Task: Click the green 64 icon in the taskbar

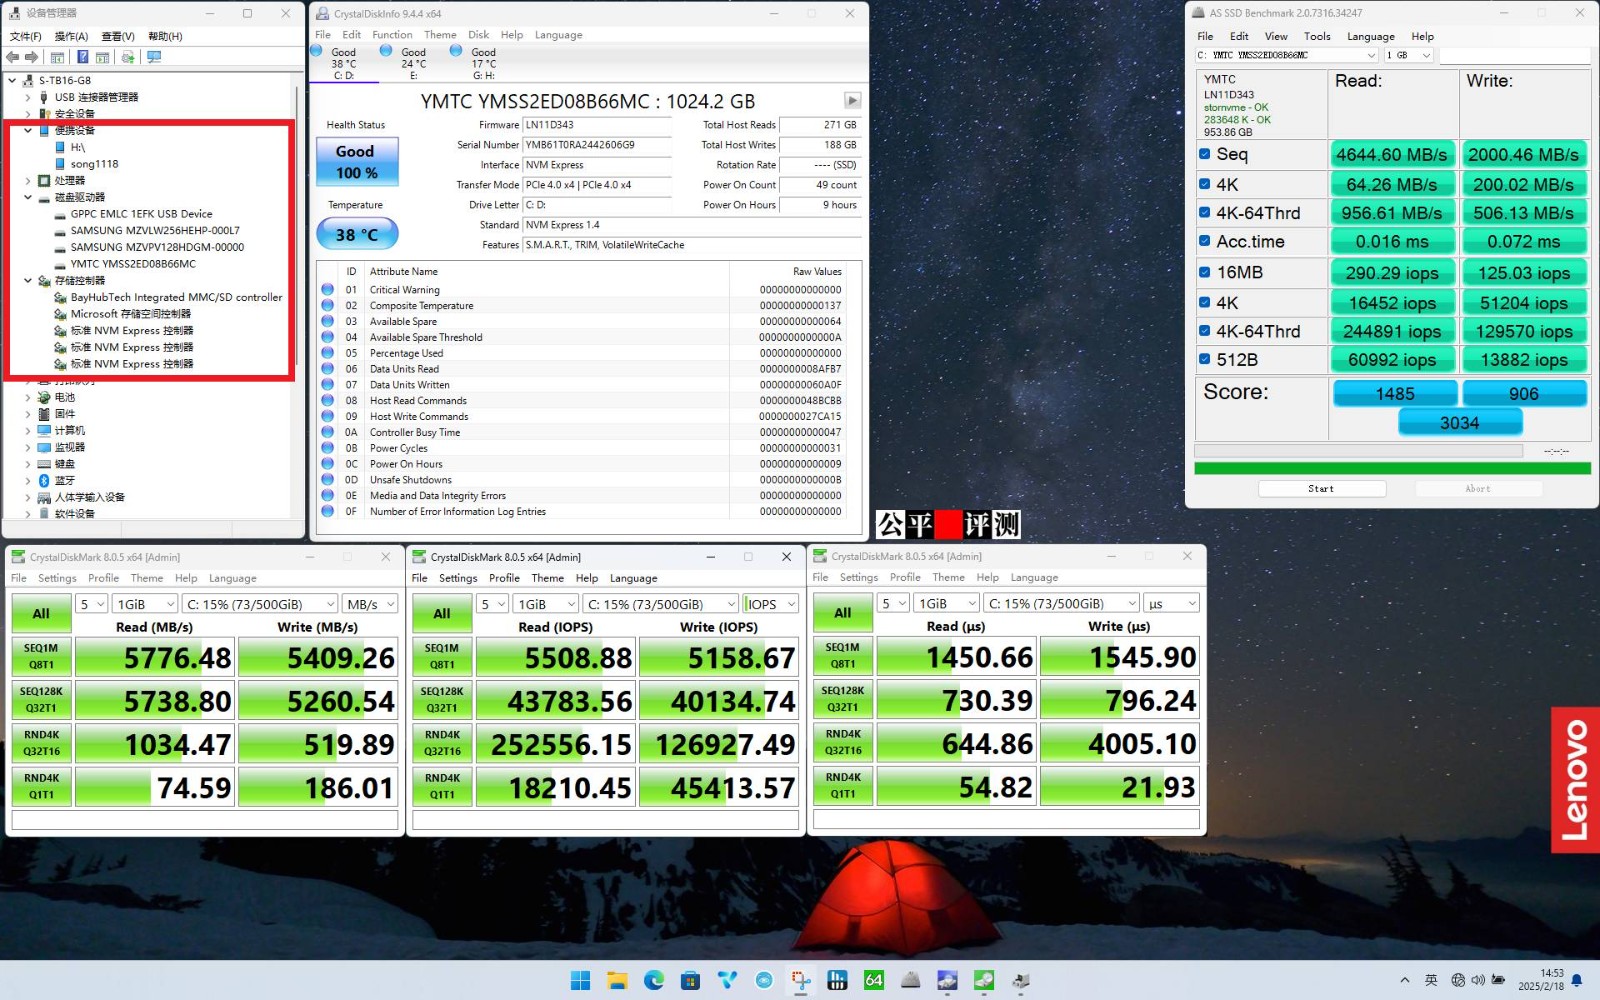Action: click(x=874, y=980)
